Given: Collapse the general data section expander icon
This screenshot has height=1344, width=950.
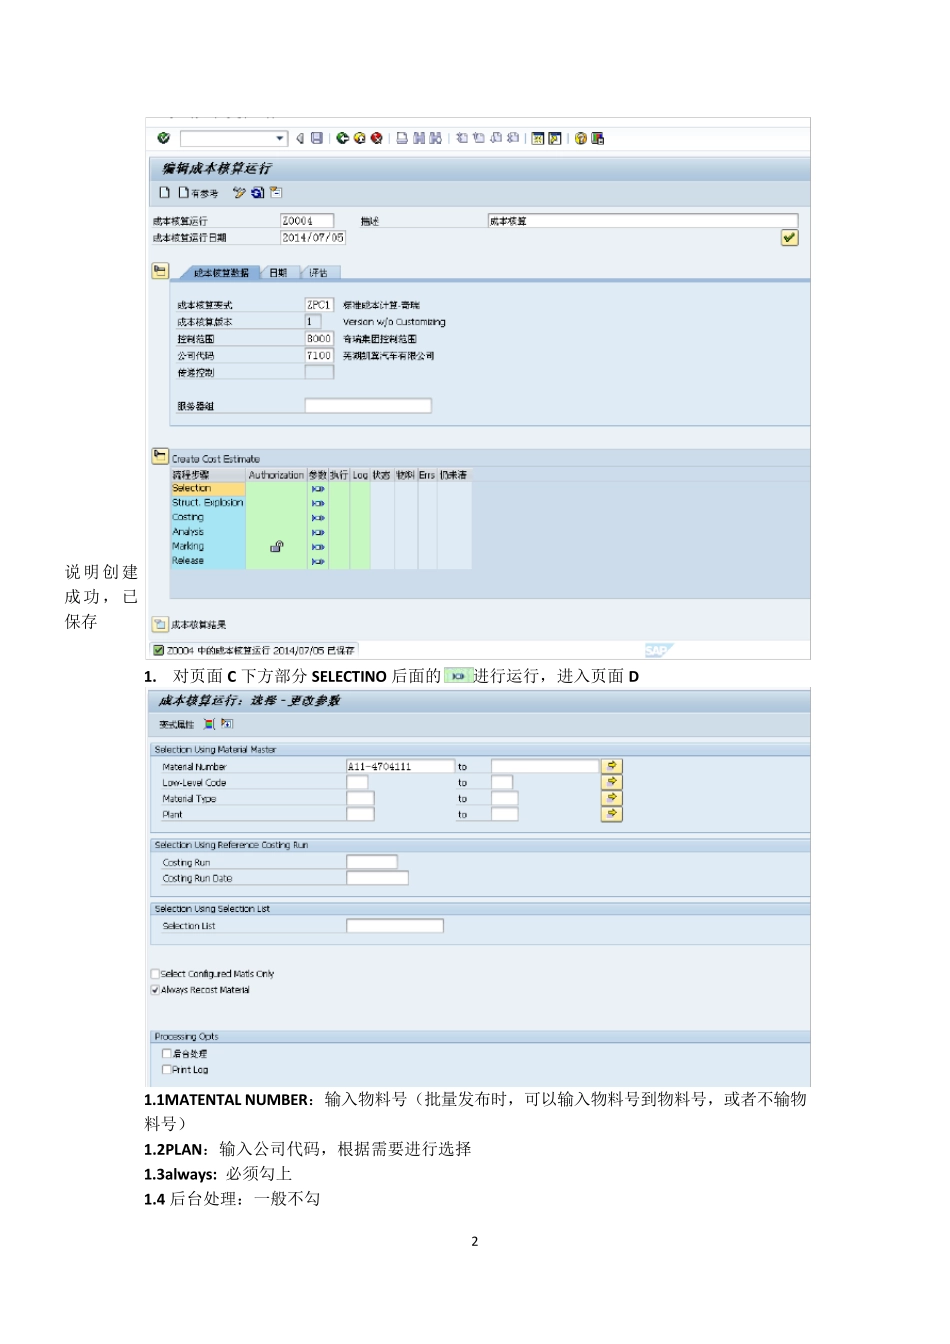Looking at the screenshot, I should tap(160, 271).
